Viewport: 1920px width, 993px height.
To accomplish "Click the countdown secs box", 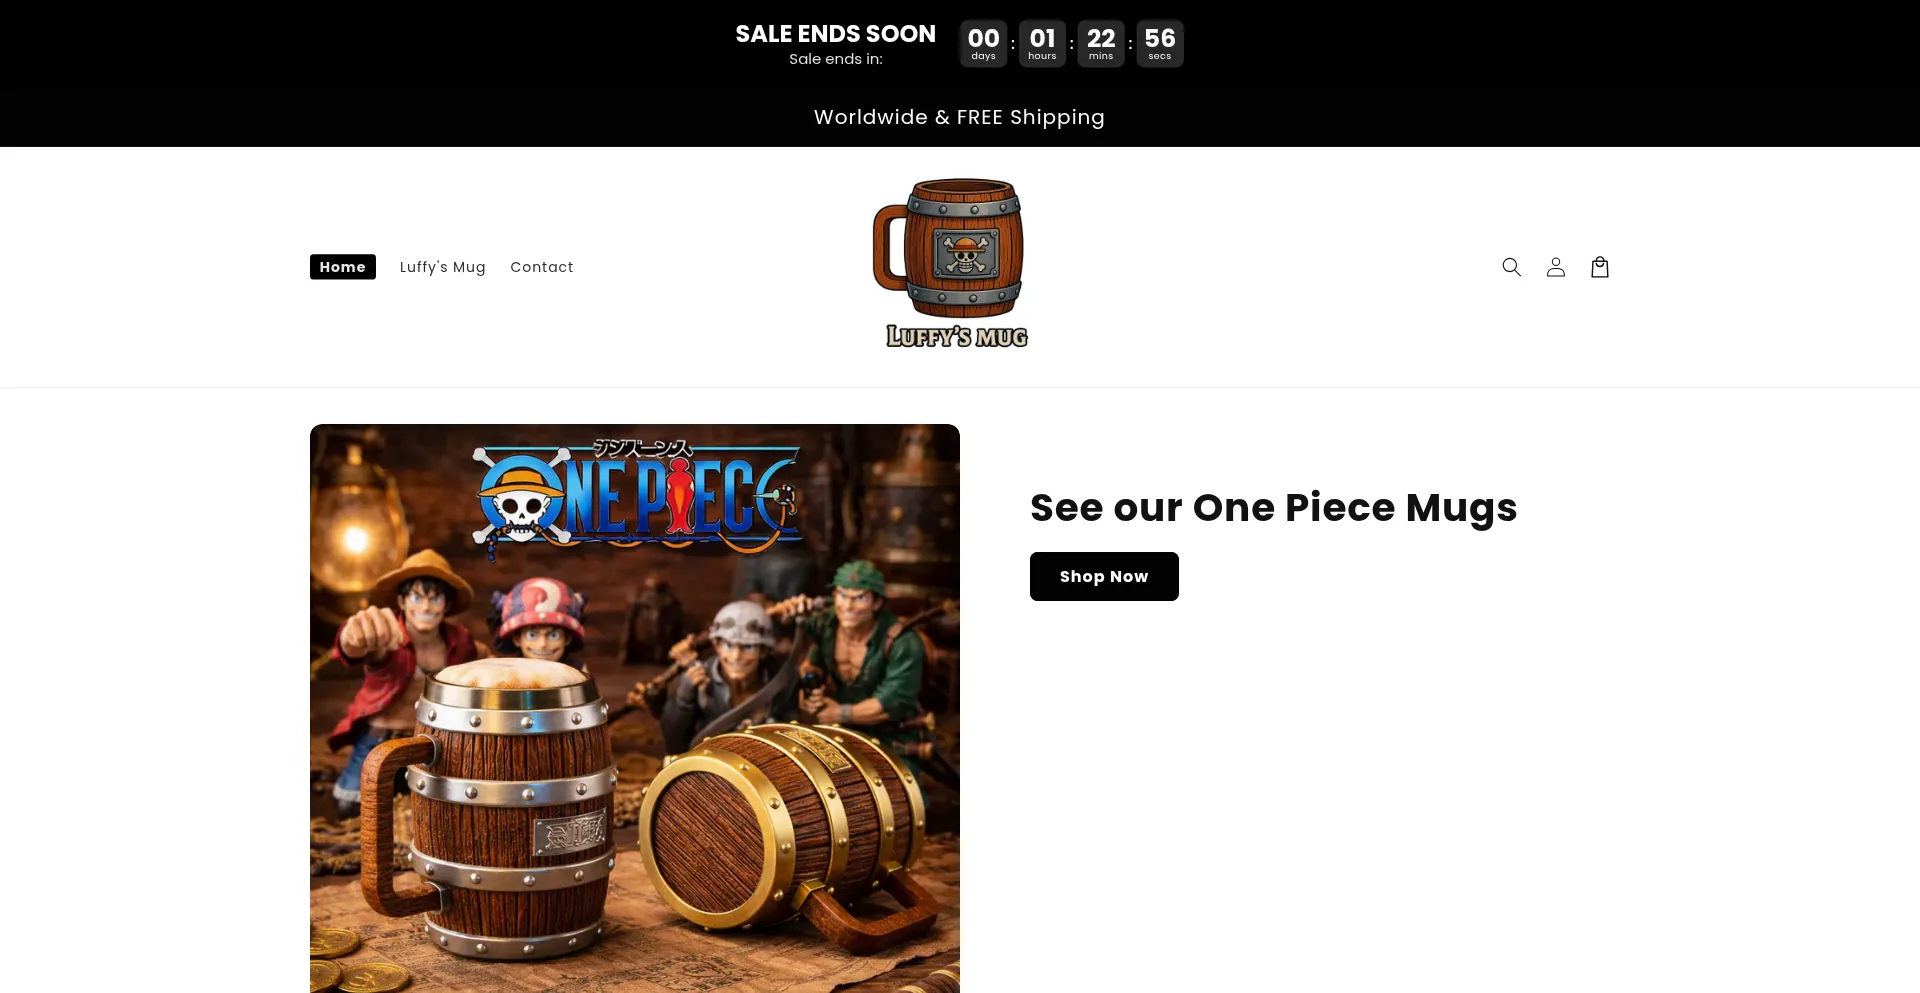I will point(1160,44).
